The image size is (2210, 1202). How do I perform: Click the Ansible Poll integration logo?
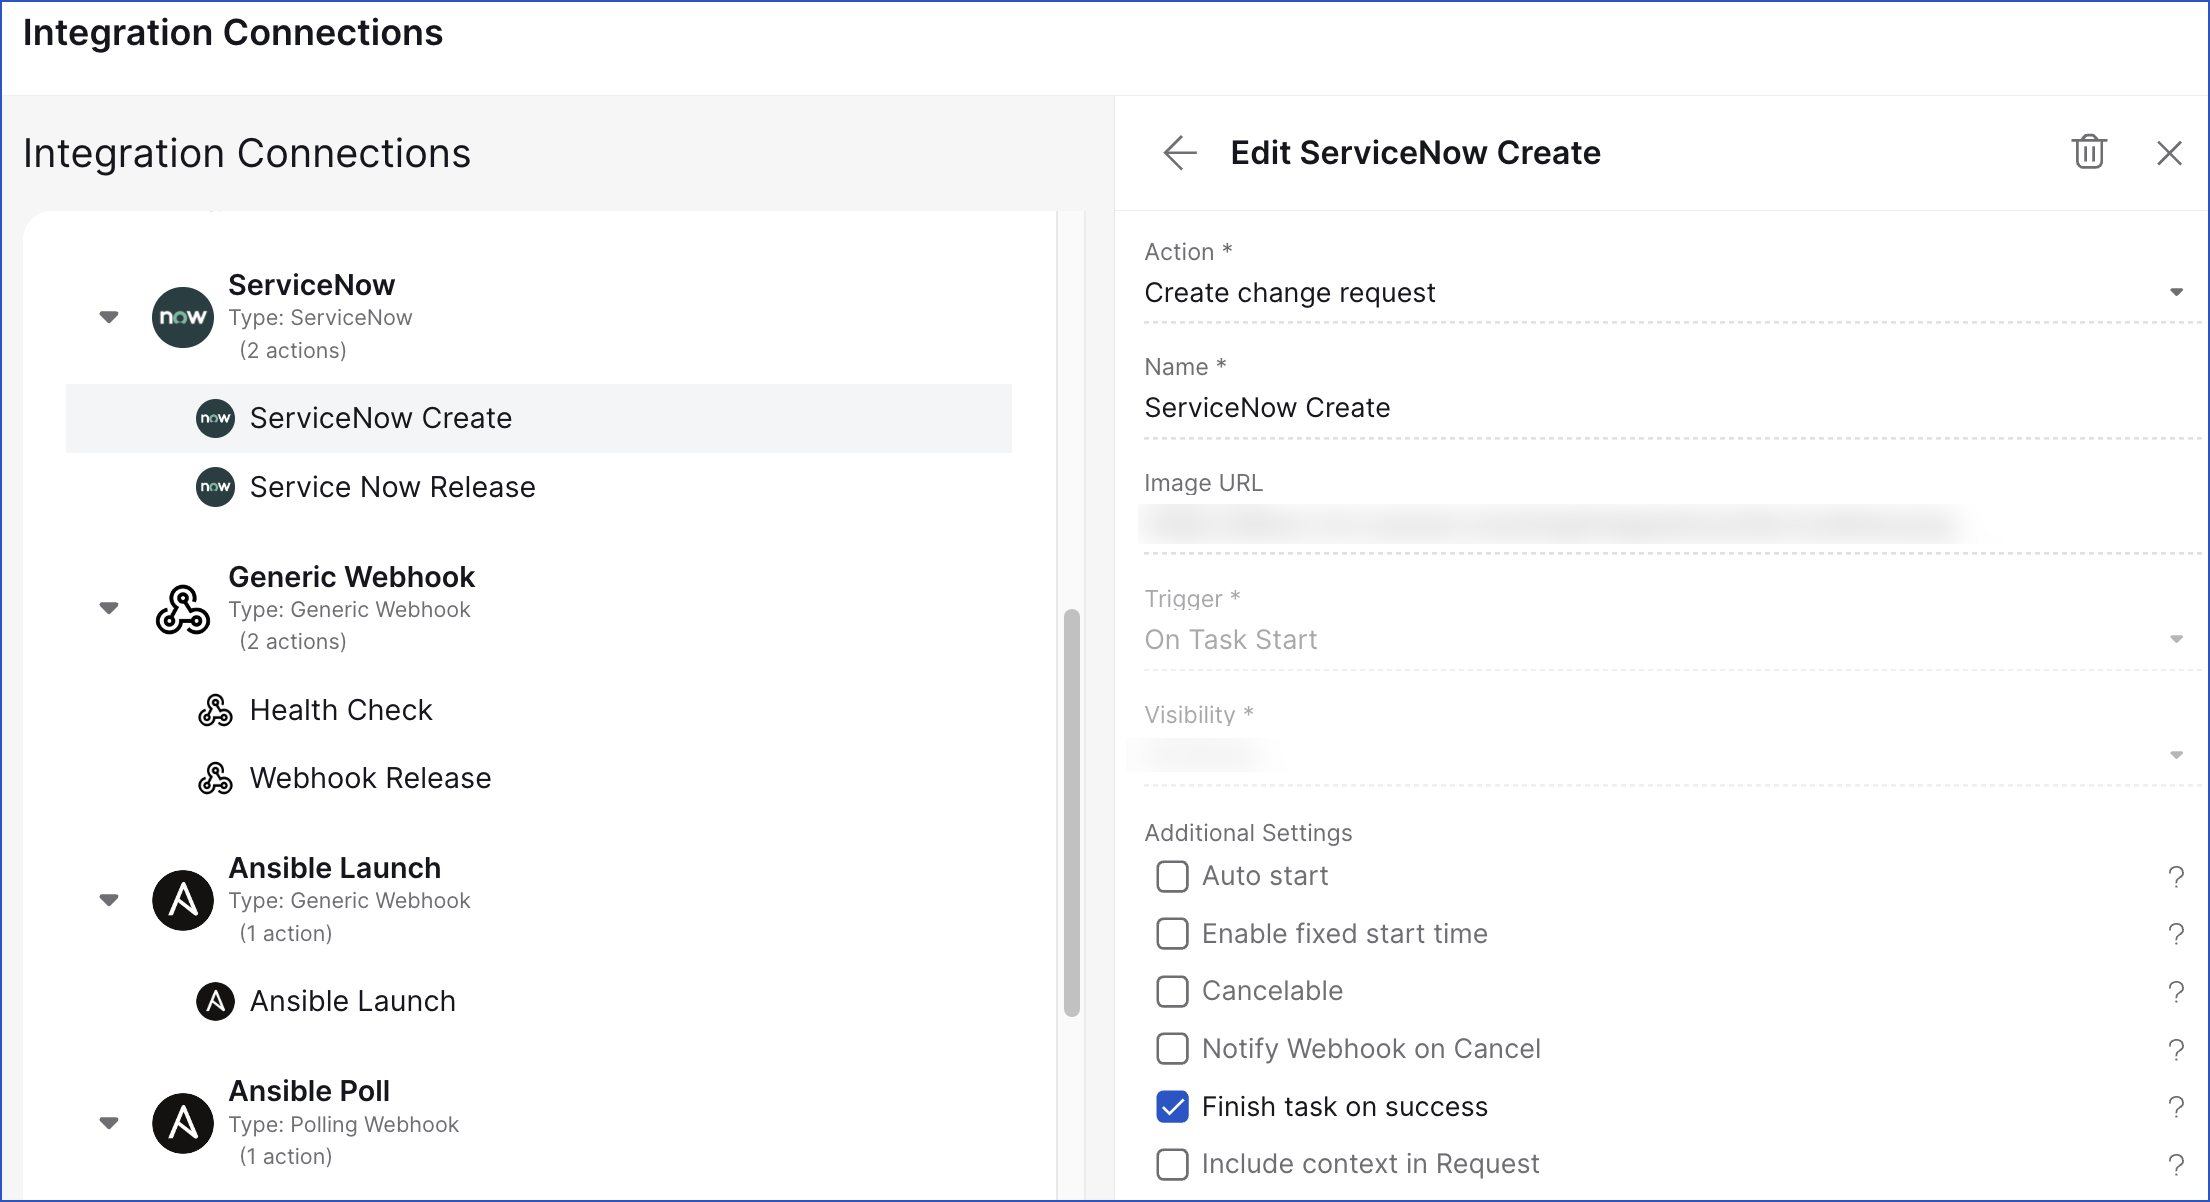click(x=183, y=1123)
